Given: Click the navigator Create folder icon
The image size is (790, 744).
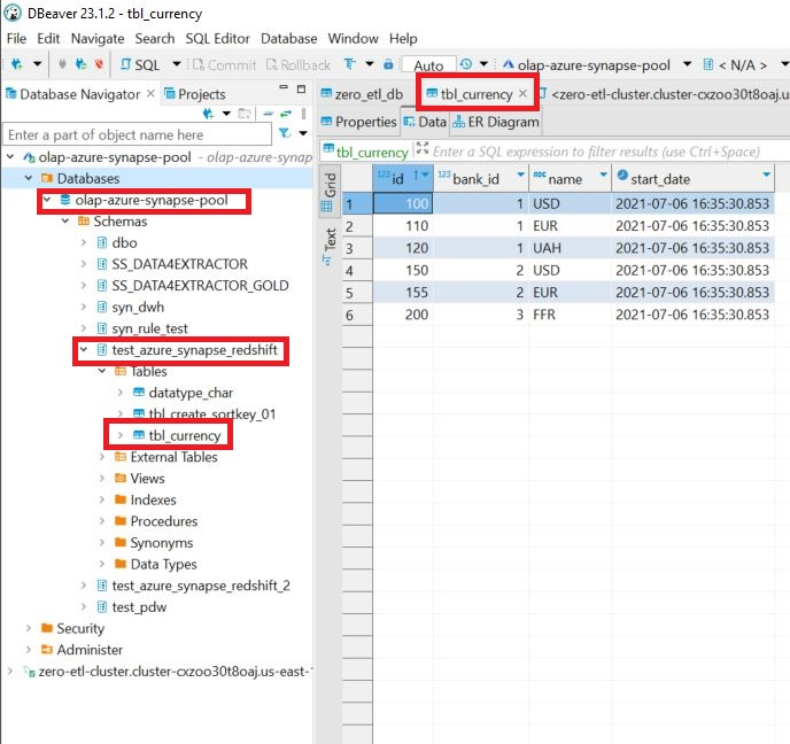Looking at the screenshot, I should (244, 114).
